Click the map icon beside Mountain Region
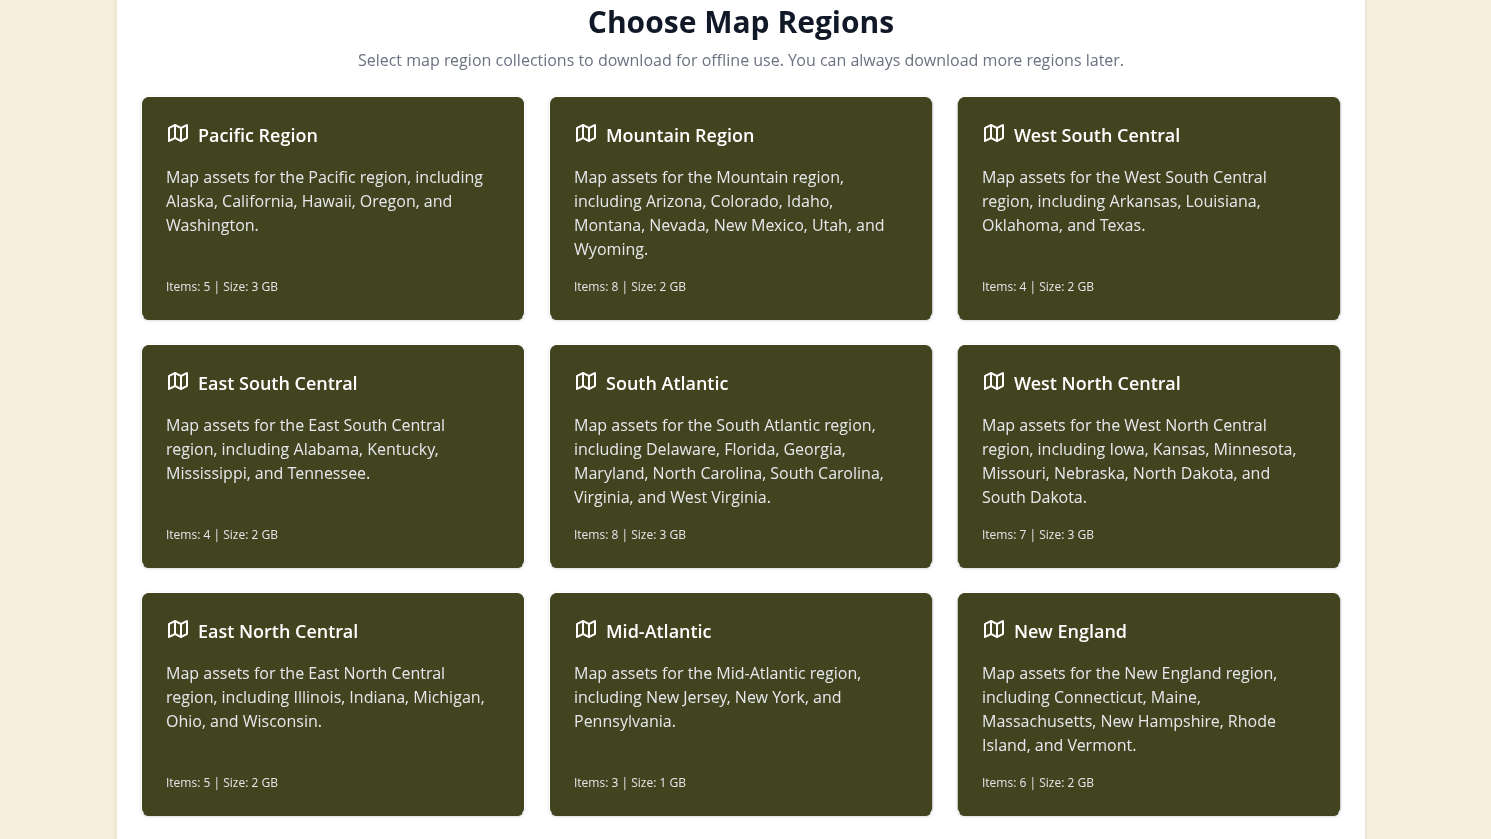Screen dimensions: 1491x839 pos(586,133)
